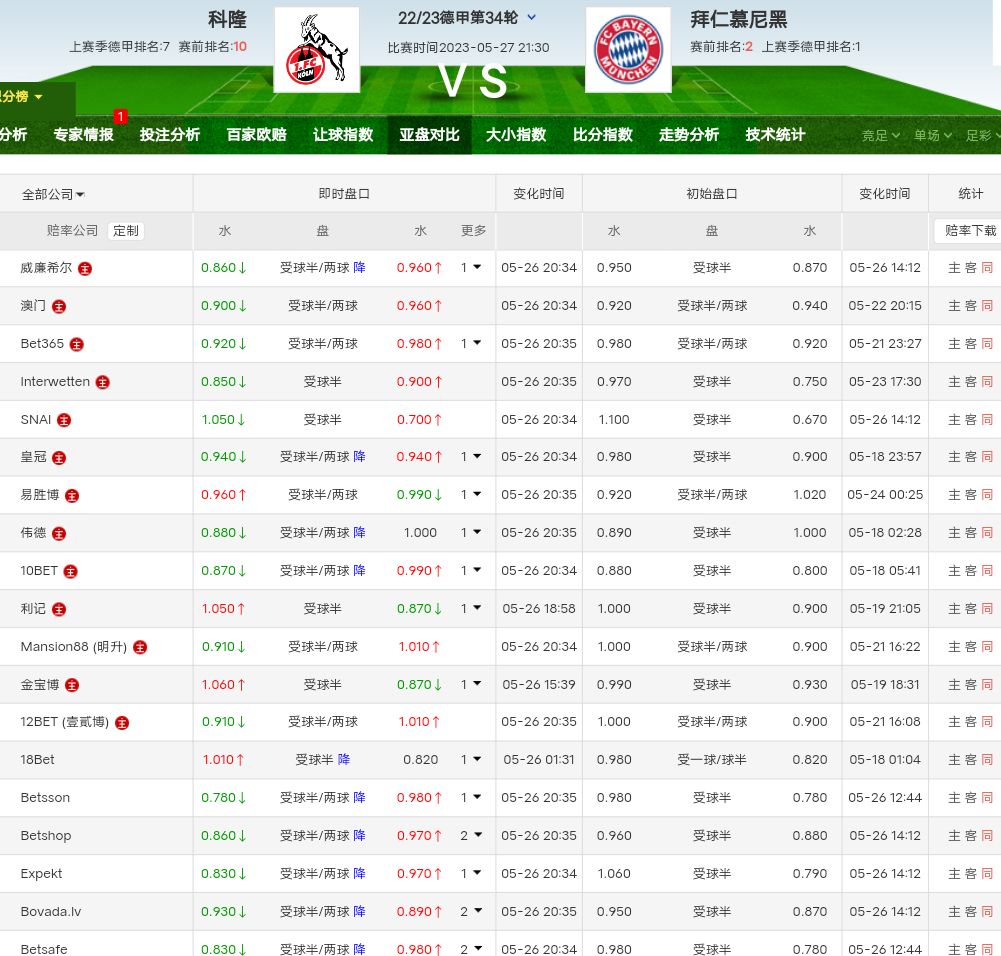Click the red 主 icon beside SNAI
The image size is (1001, 956).
[x=64, y=420]
